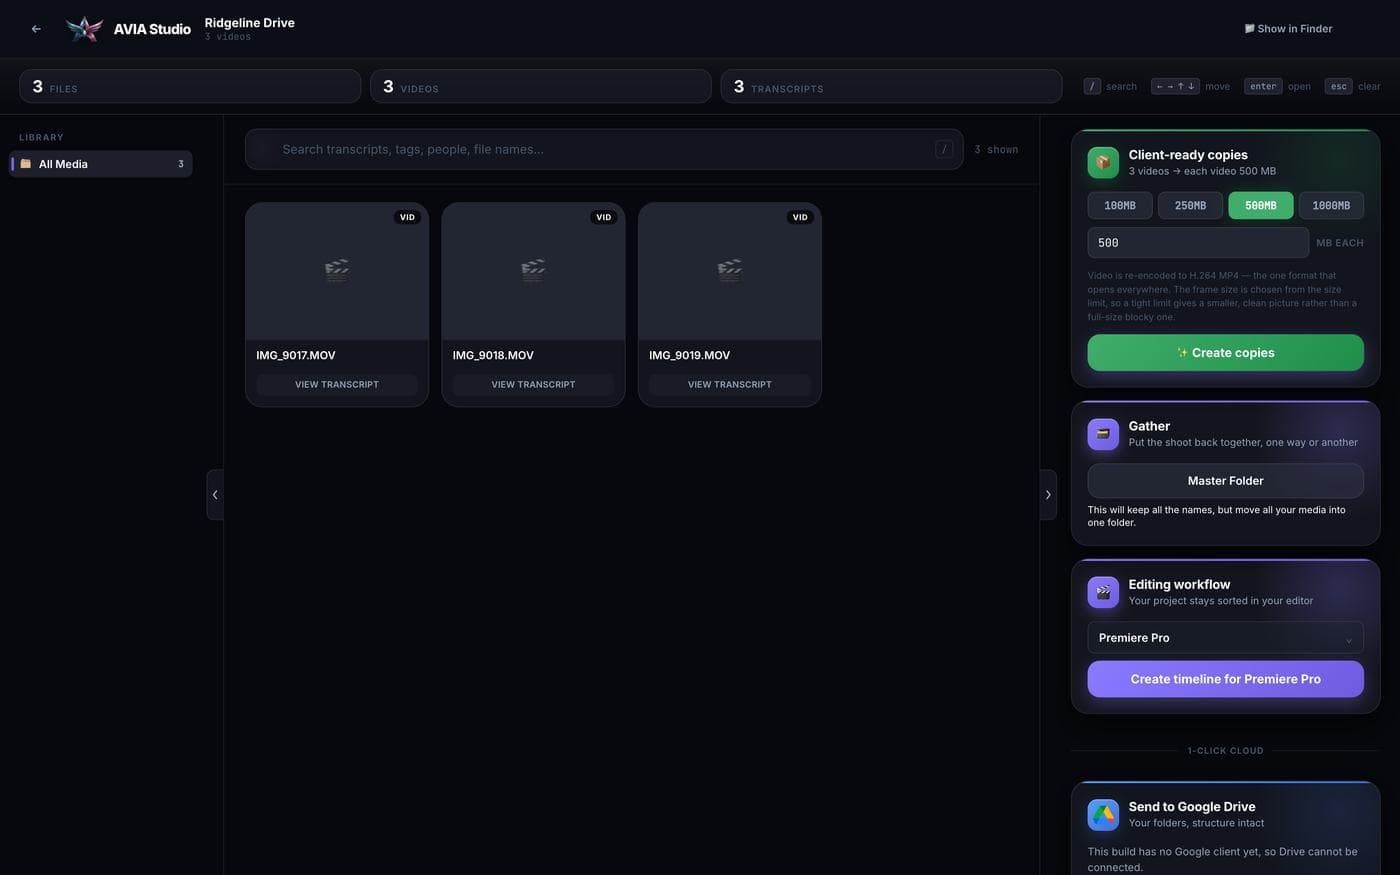
Task: Click the IMG_9019.MOV file name
Action: tap(689, 355)
